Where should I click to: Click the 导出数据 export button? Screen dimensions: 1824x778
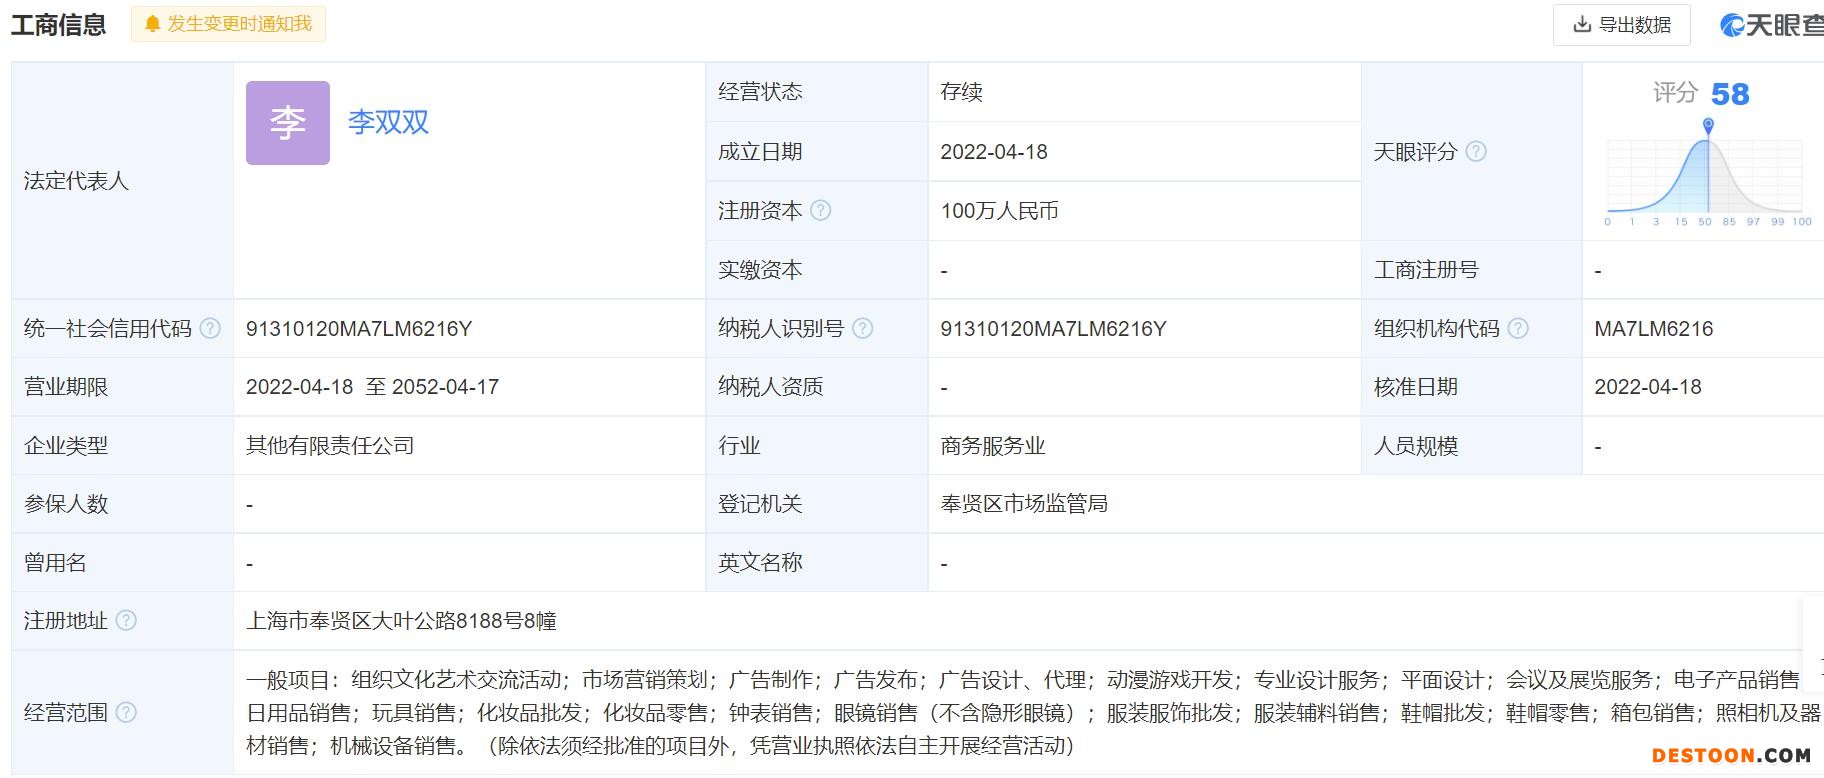[1621, 25]
